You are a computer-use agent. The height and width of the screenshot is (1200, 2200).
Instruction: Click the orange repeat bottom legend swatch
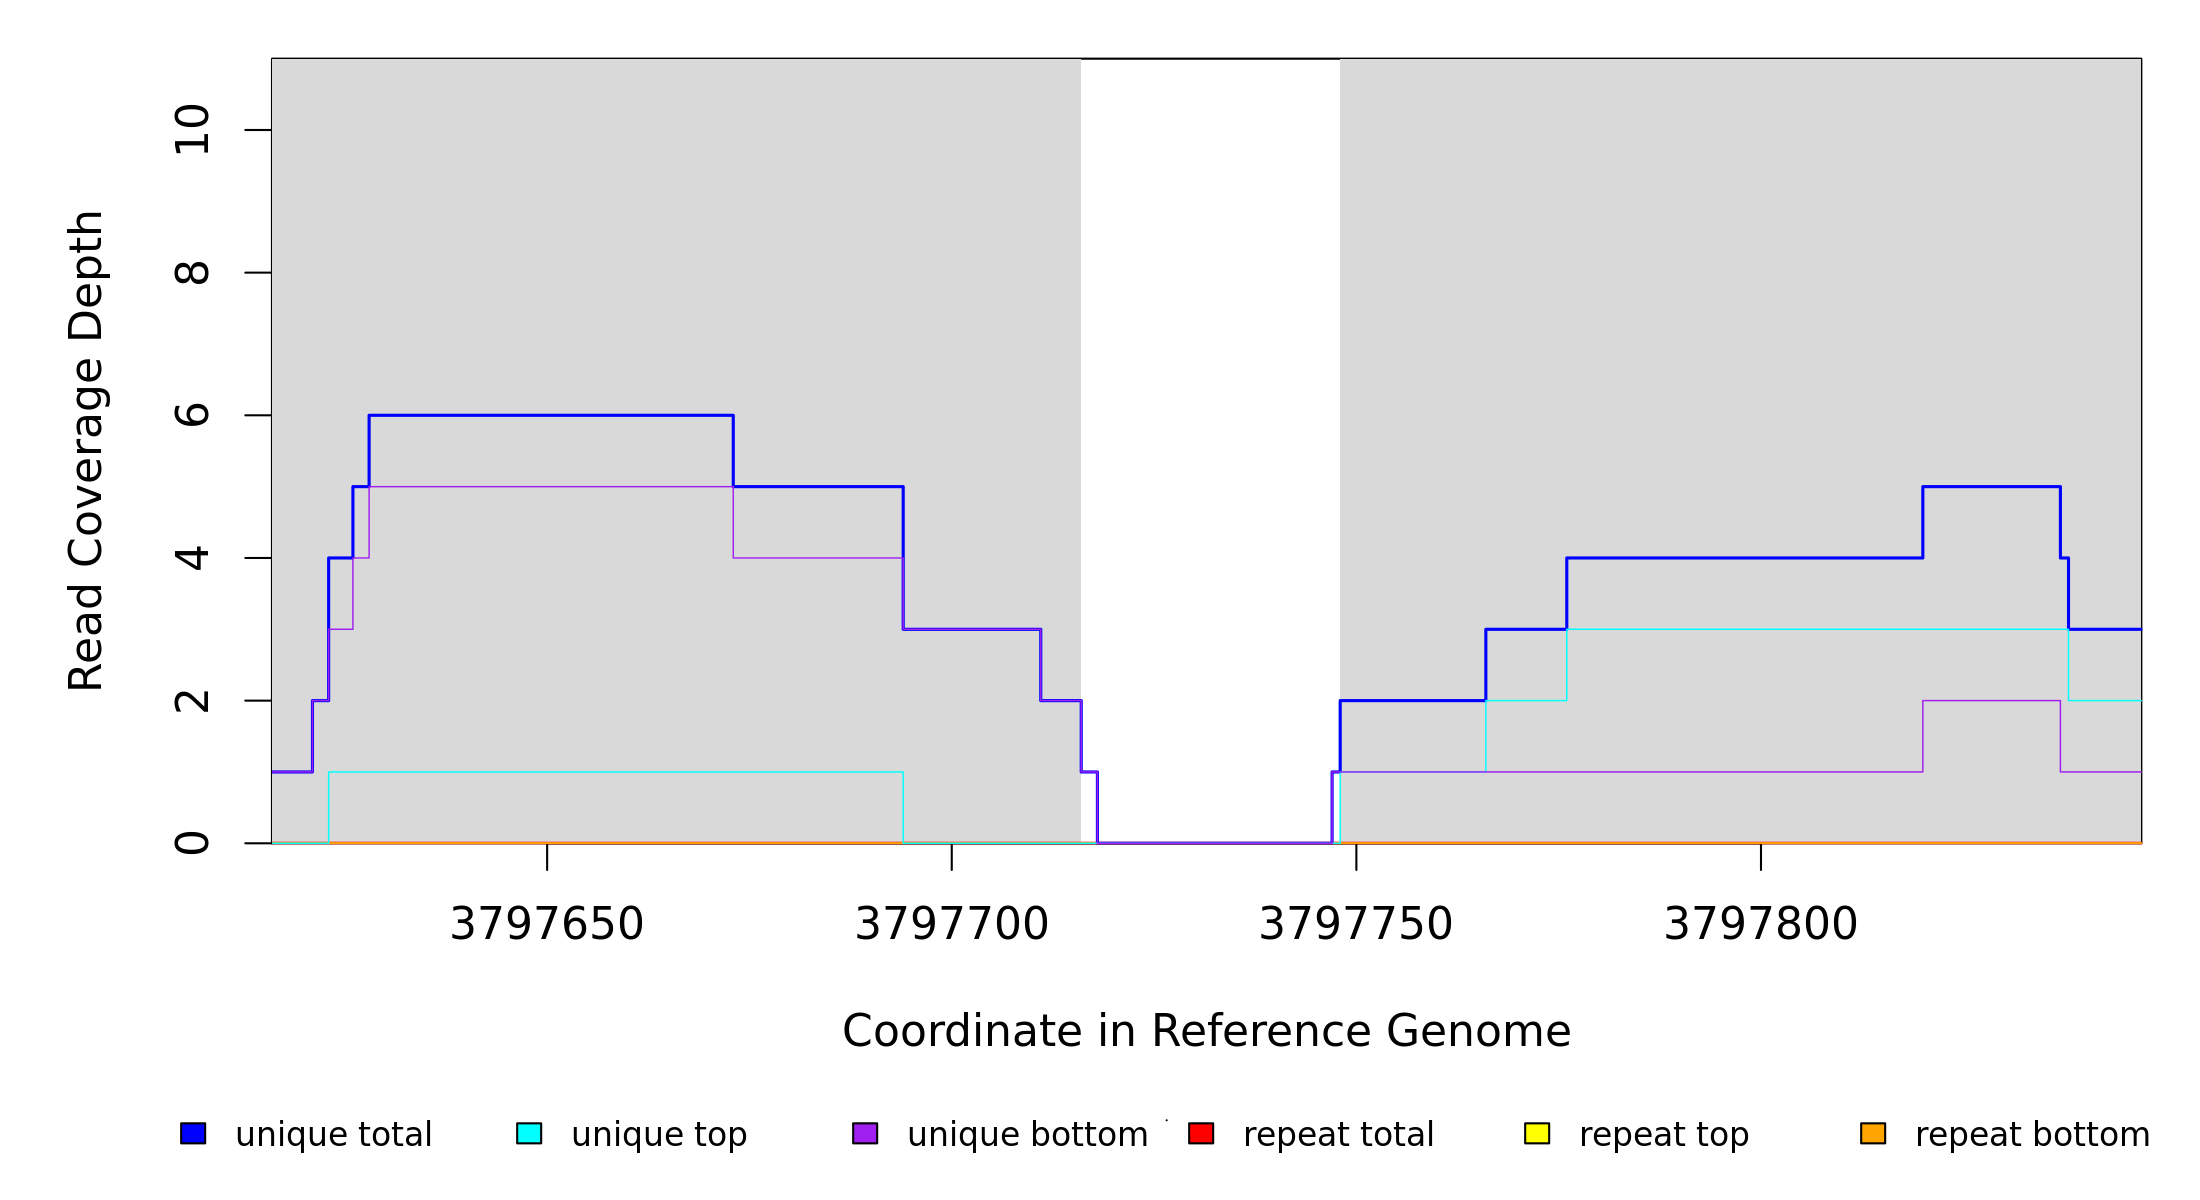1873,1133
